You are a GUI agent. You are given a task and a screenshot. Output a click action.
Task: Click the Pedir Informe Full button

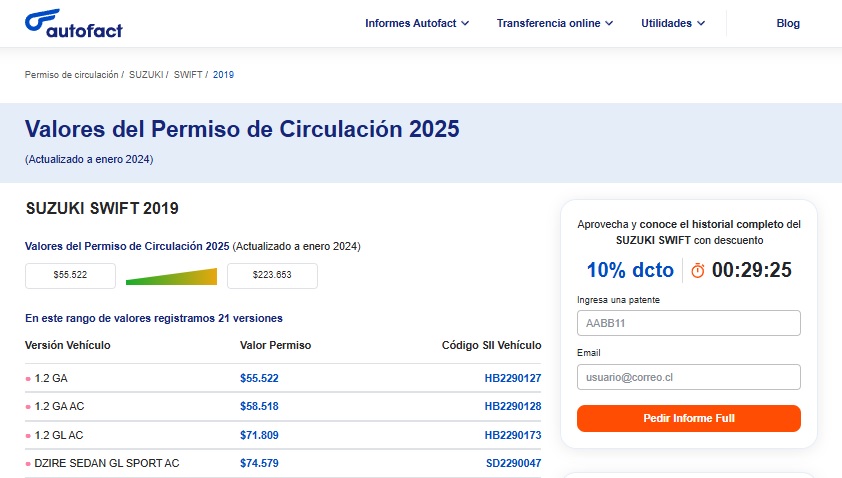click(x=689, y=418)
